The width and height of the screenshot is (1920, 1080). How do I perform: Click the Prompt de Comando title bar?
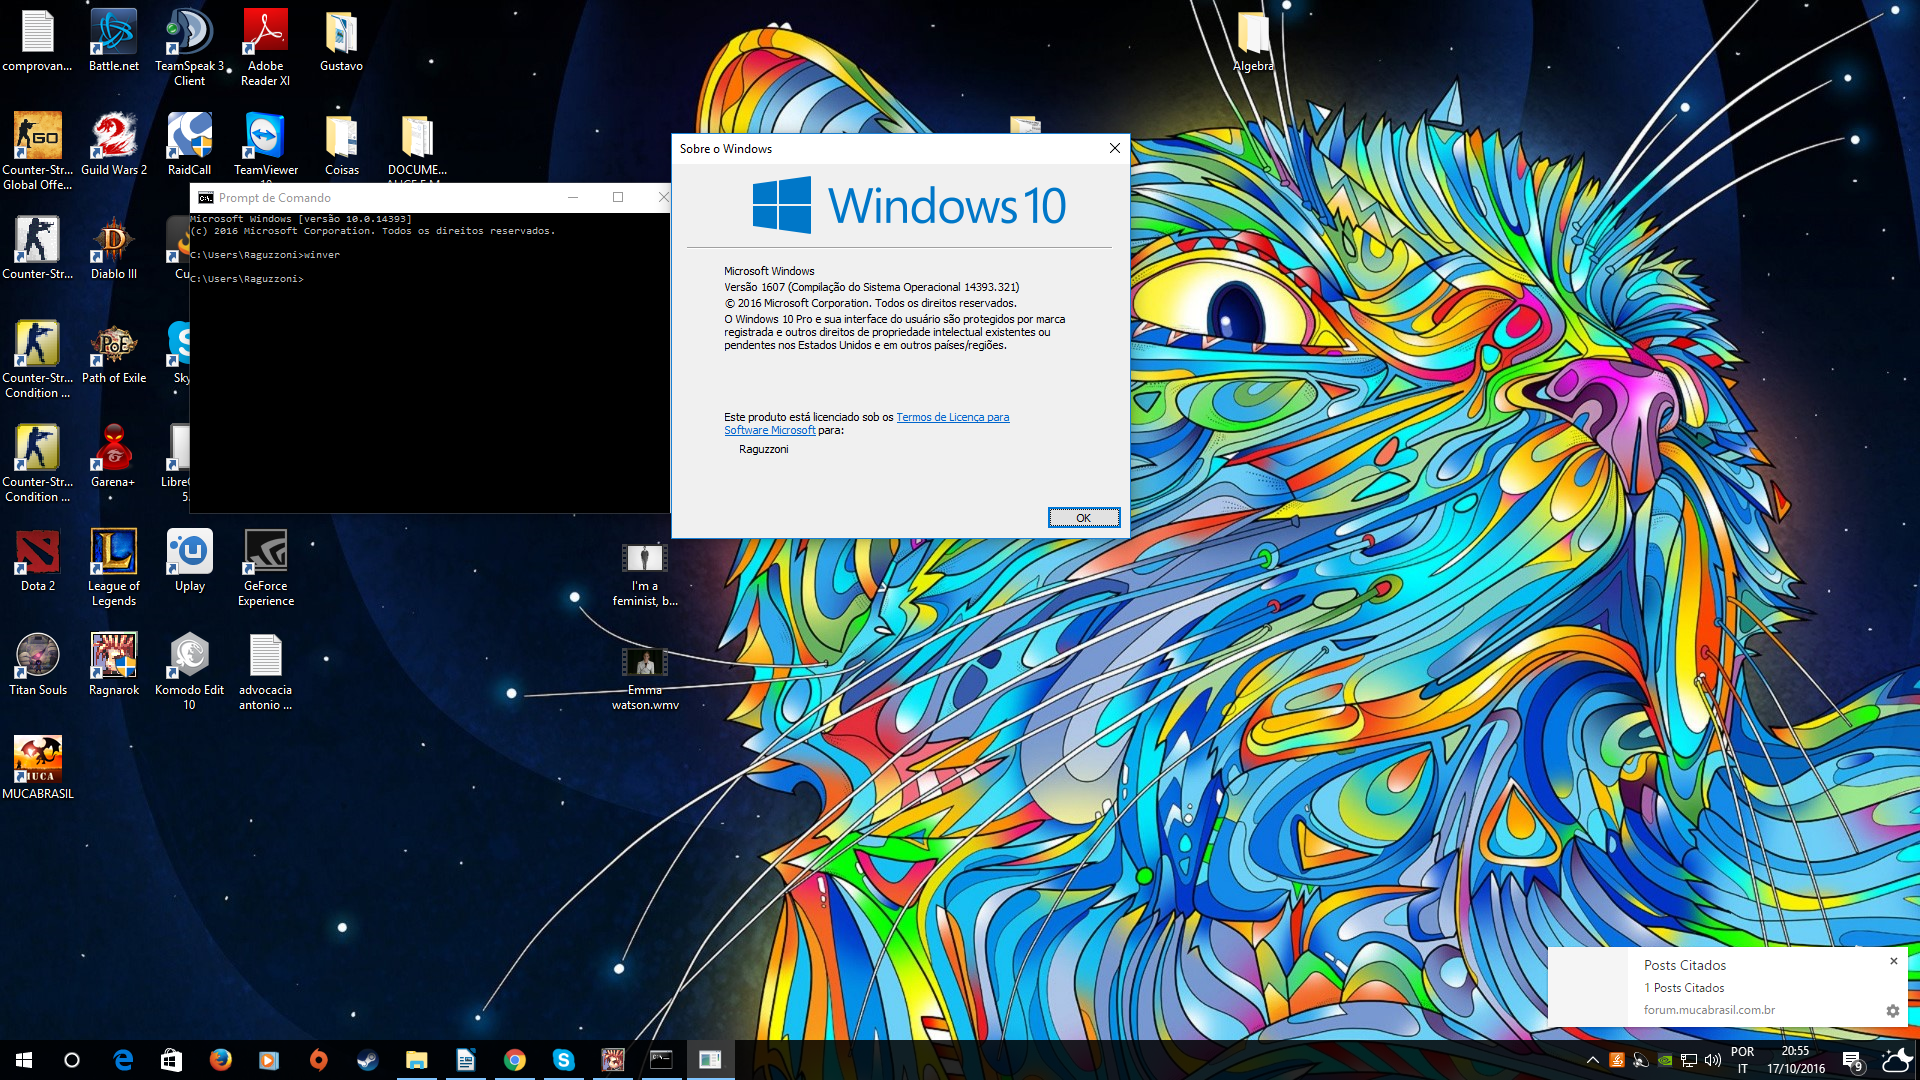400,198
